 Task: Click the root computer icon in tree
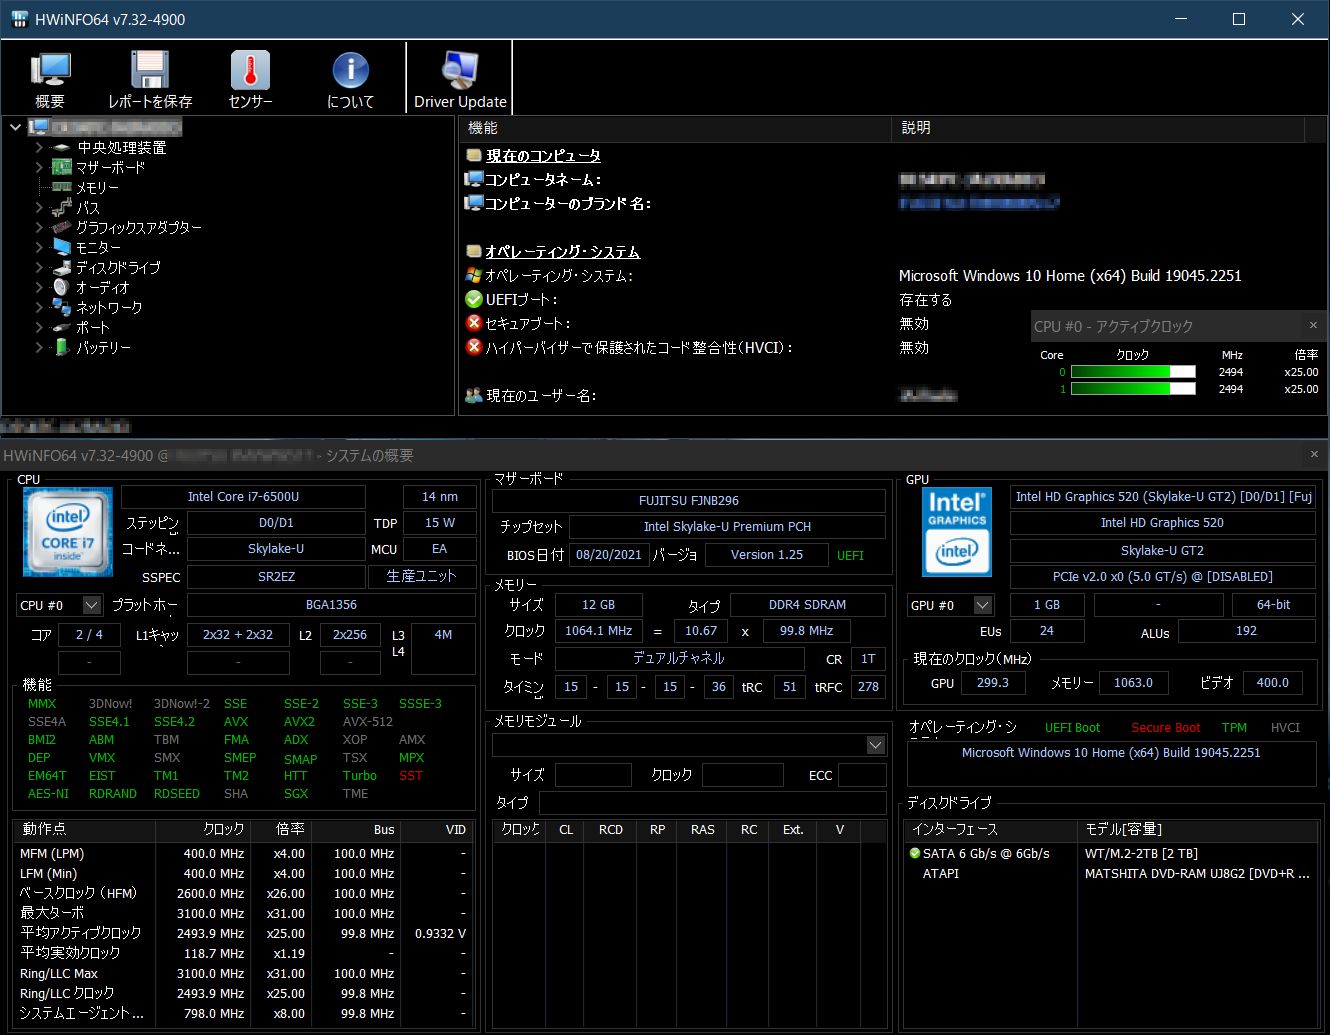click(x=38, y=127)
